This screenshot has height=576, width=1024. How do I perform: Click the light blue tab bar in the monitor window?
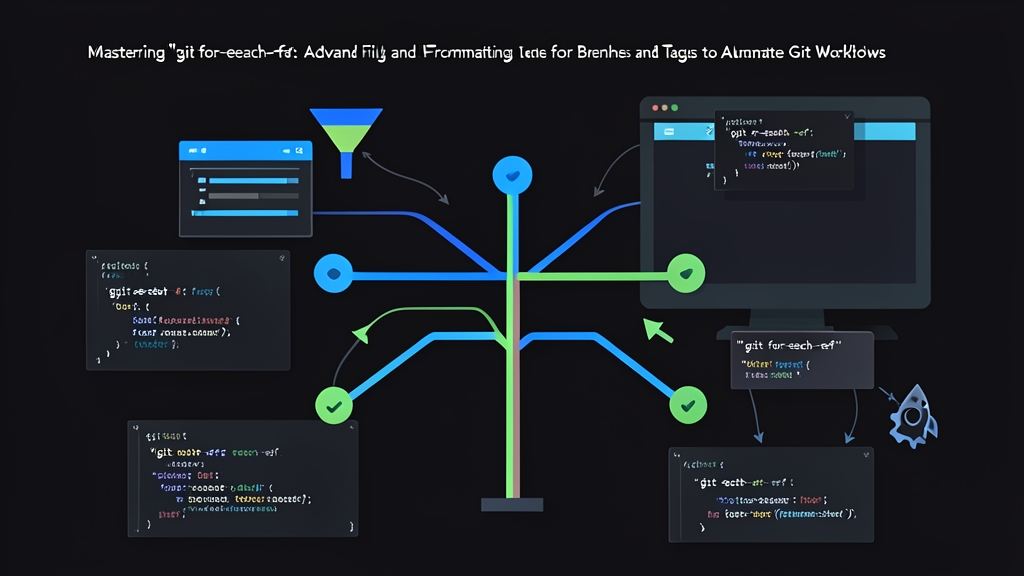[784, 131]
